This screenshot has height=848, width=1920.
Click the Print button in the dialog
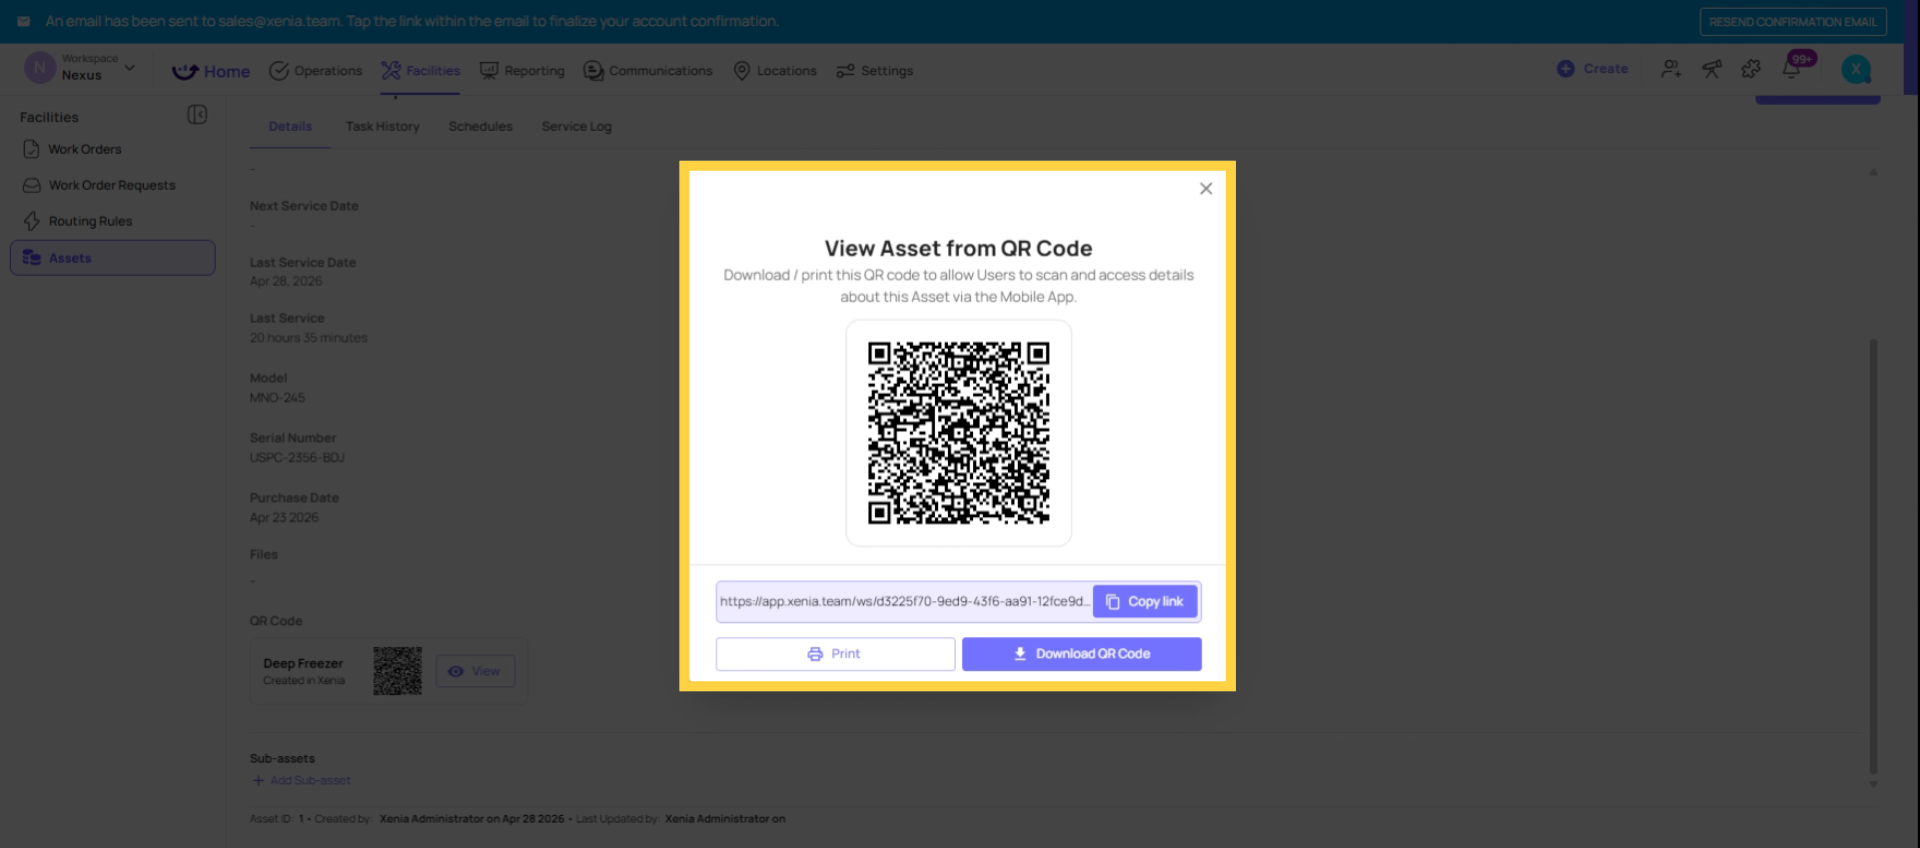click(x=835, y=654)
